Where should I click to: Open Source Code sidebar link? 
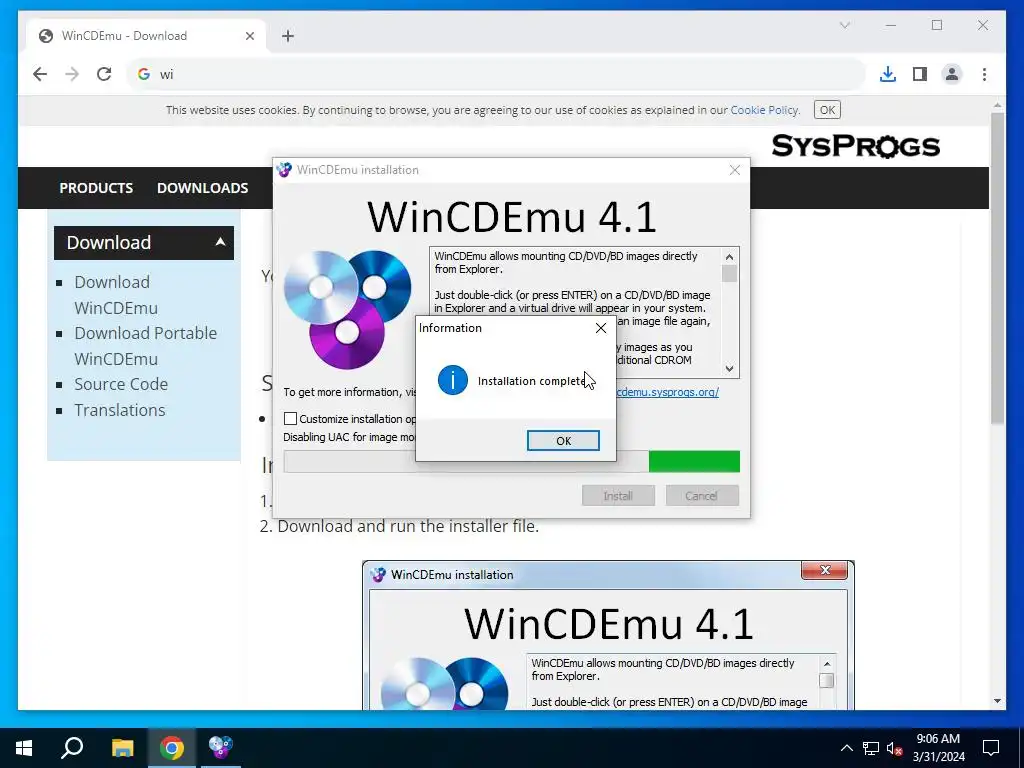point(121,384)
